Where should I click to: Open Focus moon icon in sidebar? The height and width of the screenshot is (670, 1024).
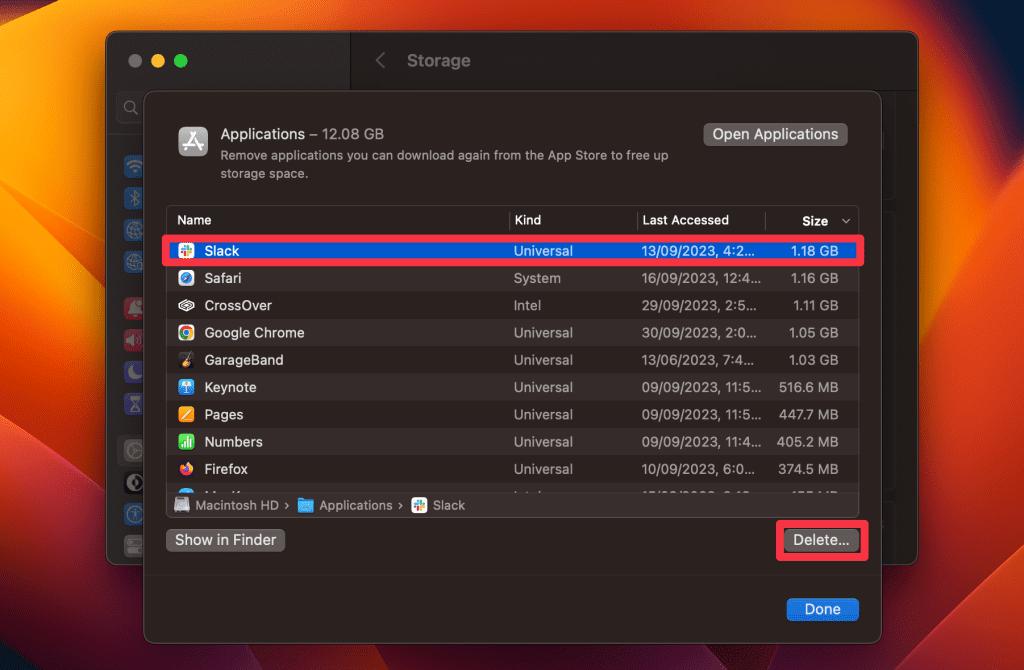134,372
